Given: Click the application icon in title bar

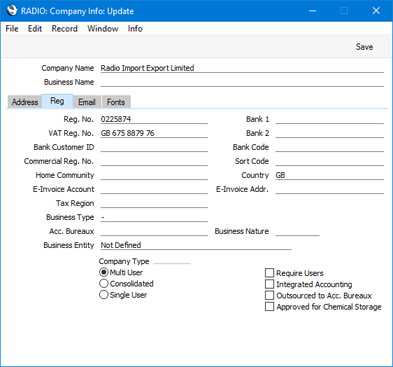Looking at the screenshot, I should click(x=11, y=11).
